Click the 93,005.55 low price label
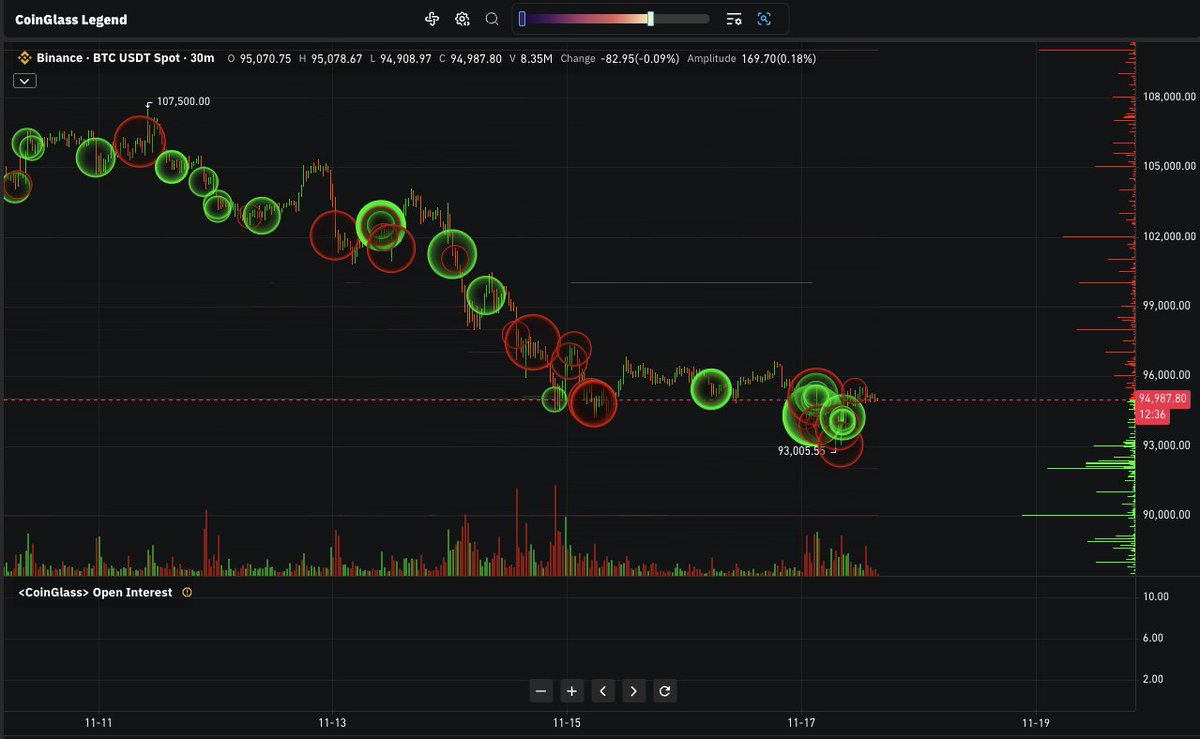 coord(802,451)
